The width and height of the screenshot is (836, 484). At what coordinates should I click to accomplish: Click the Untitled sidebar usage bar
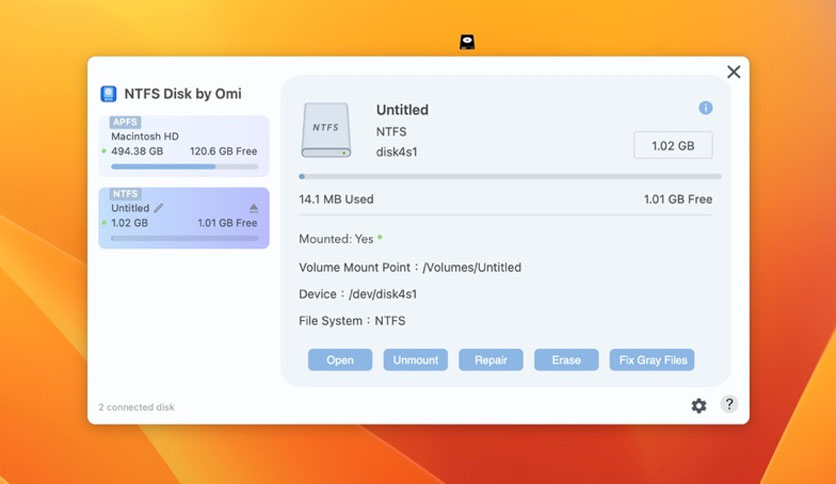pos(184,238)
